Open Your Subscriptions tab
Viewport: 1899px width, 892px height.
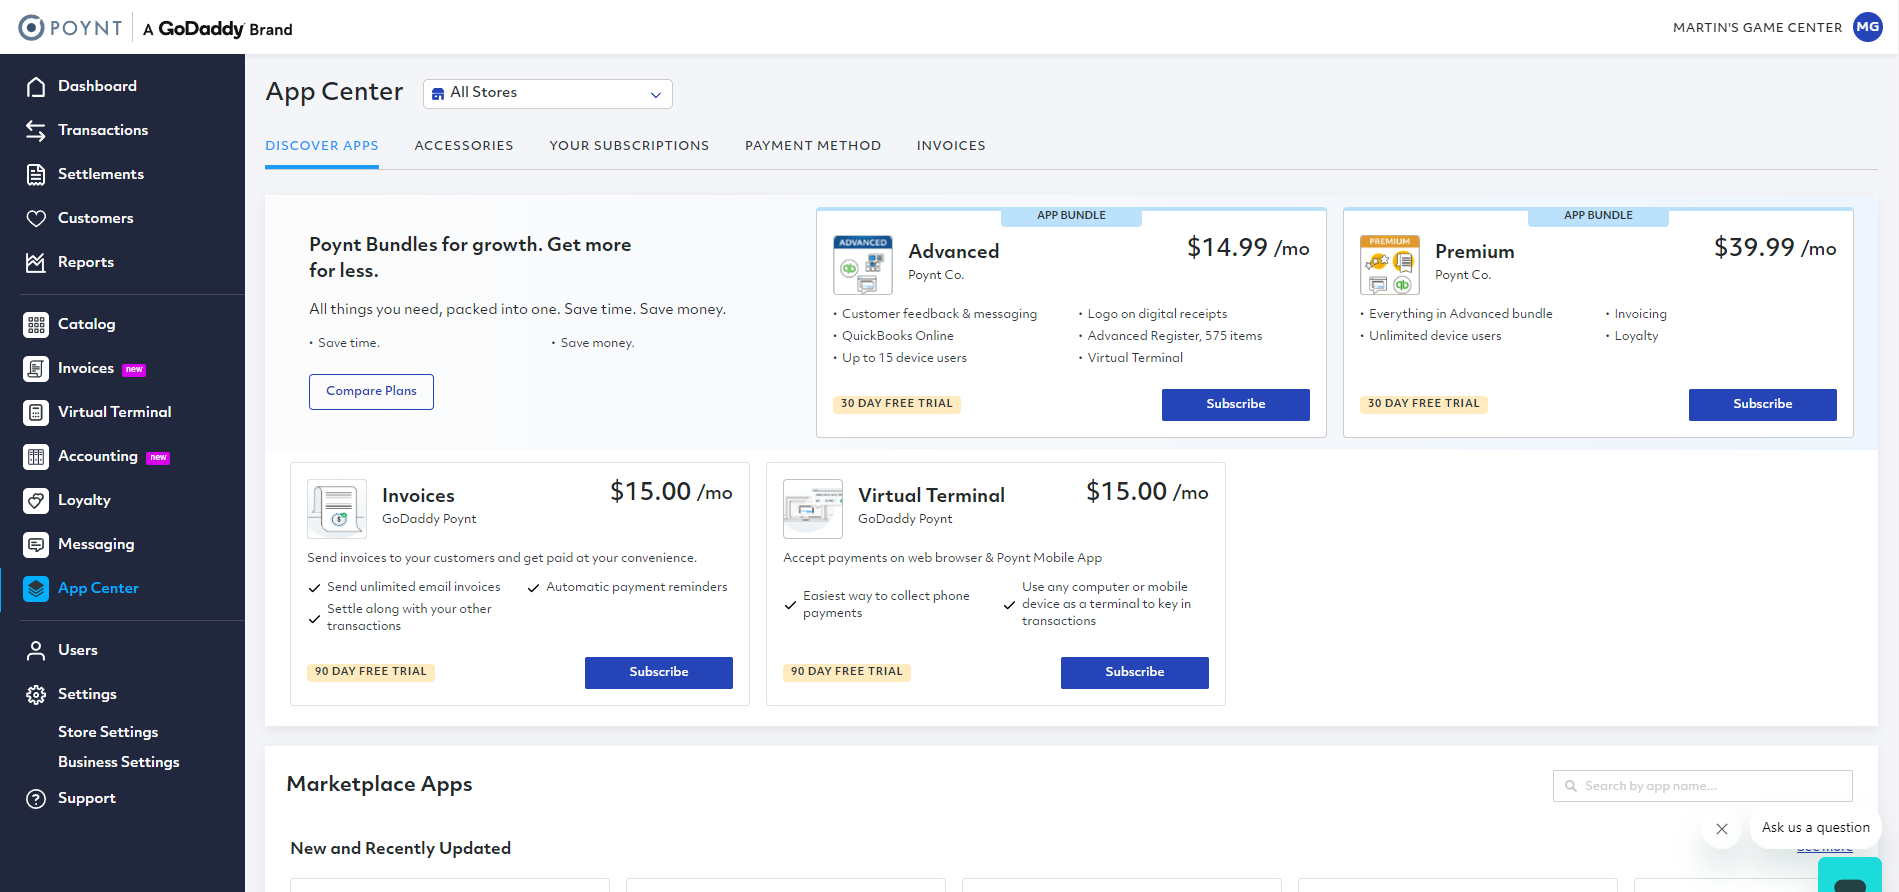pos(629,146)
